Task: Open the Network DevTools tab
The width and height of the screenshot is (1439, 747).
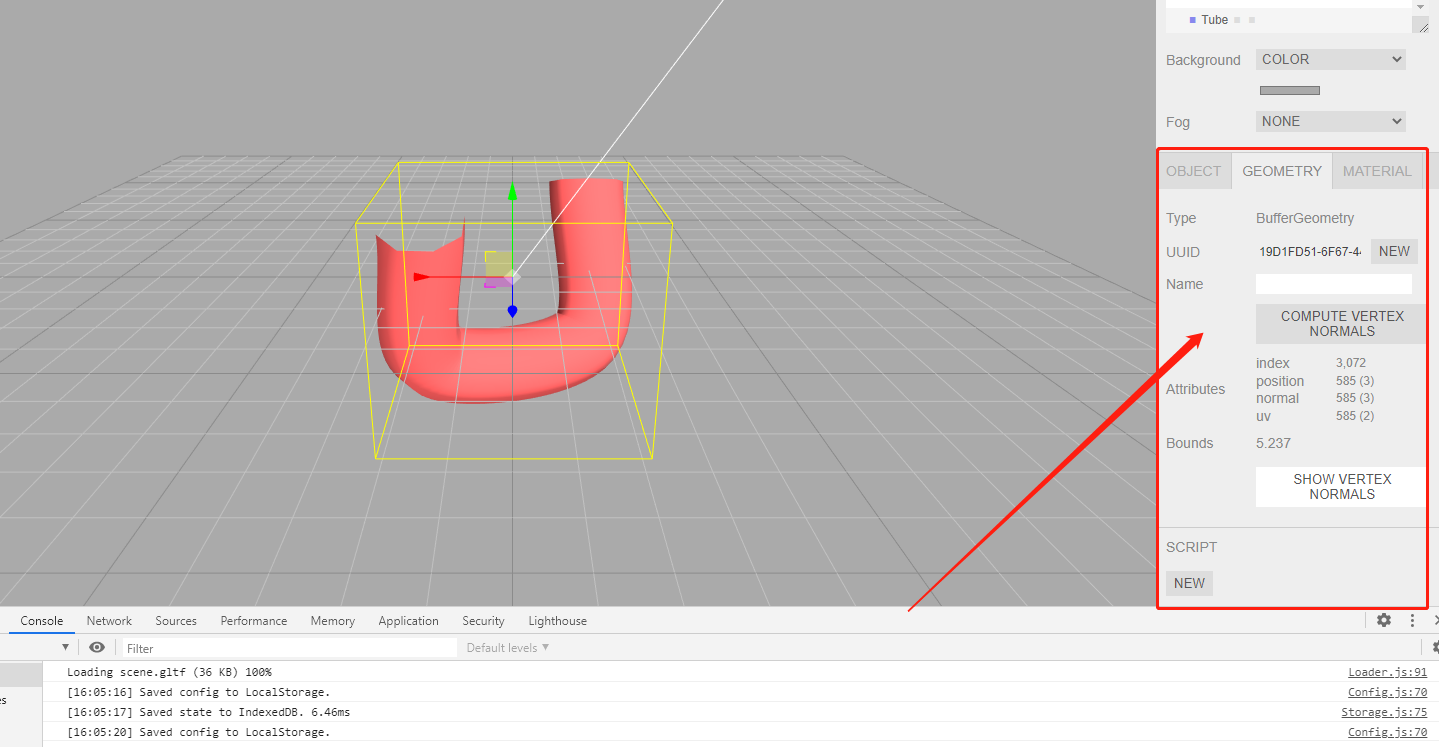Action: (x=109, y=621)
